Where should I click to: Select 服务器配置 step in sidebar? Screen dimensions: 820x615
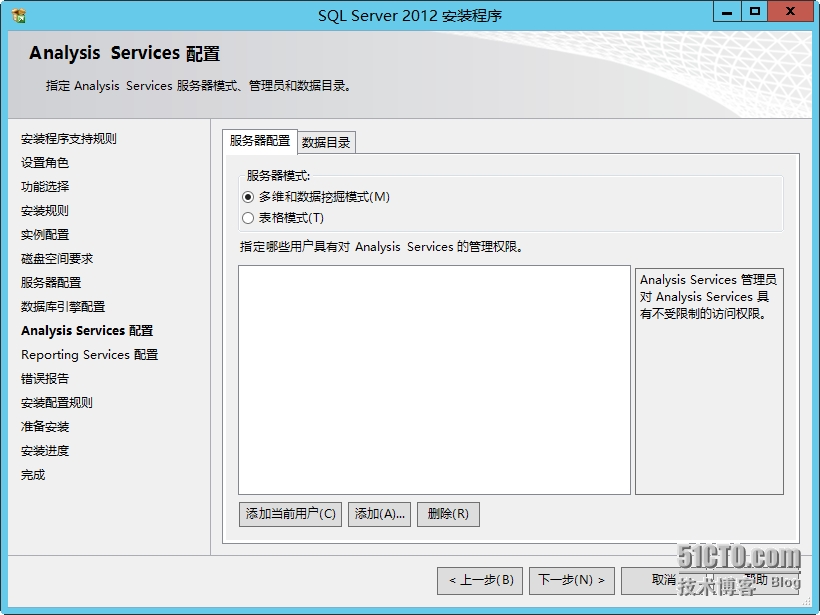pyautogui.click(x=51, y=283)
